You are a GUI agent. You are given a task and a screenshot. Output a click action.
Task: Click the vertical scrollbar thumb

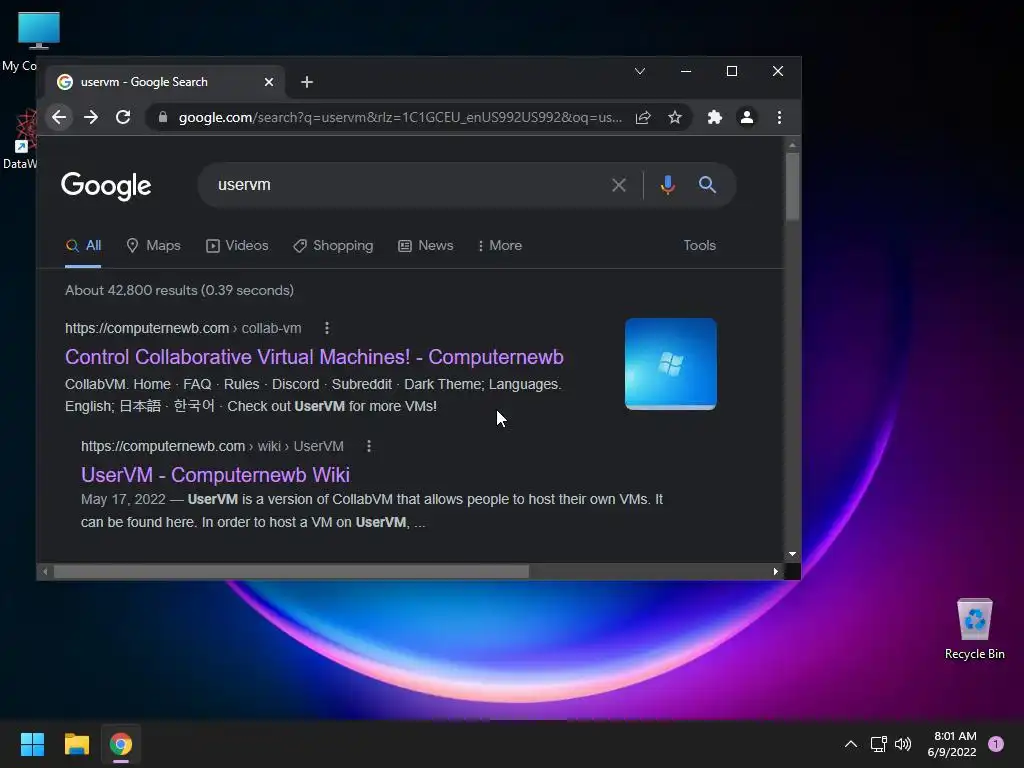tap(792, 186)
